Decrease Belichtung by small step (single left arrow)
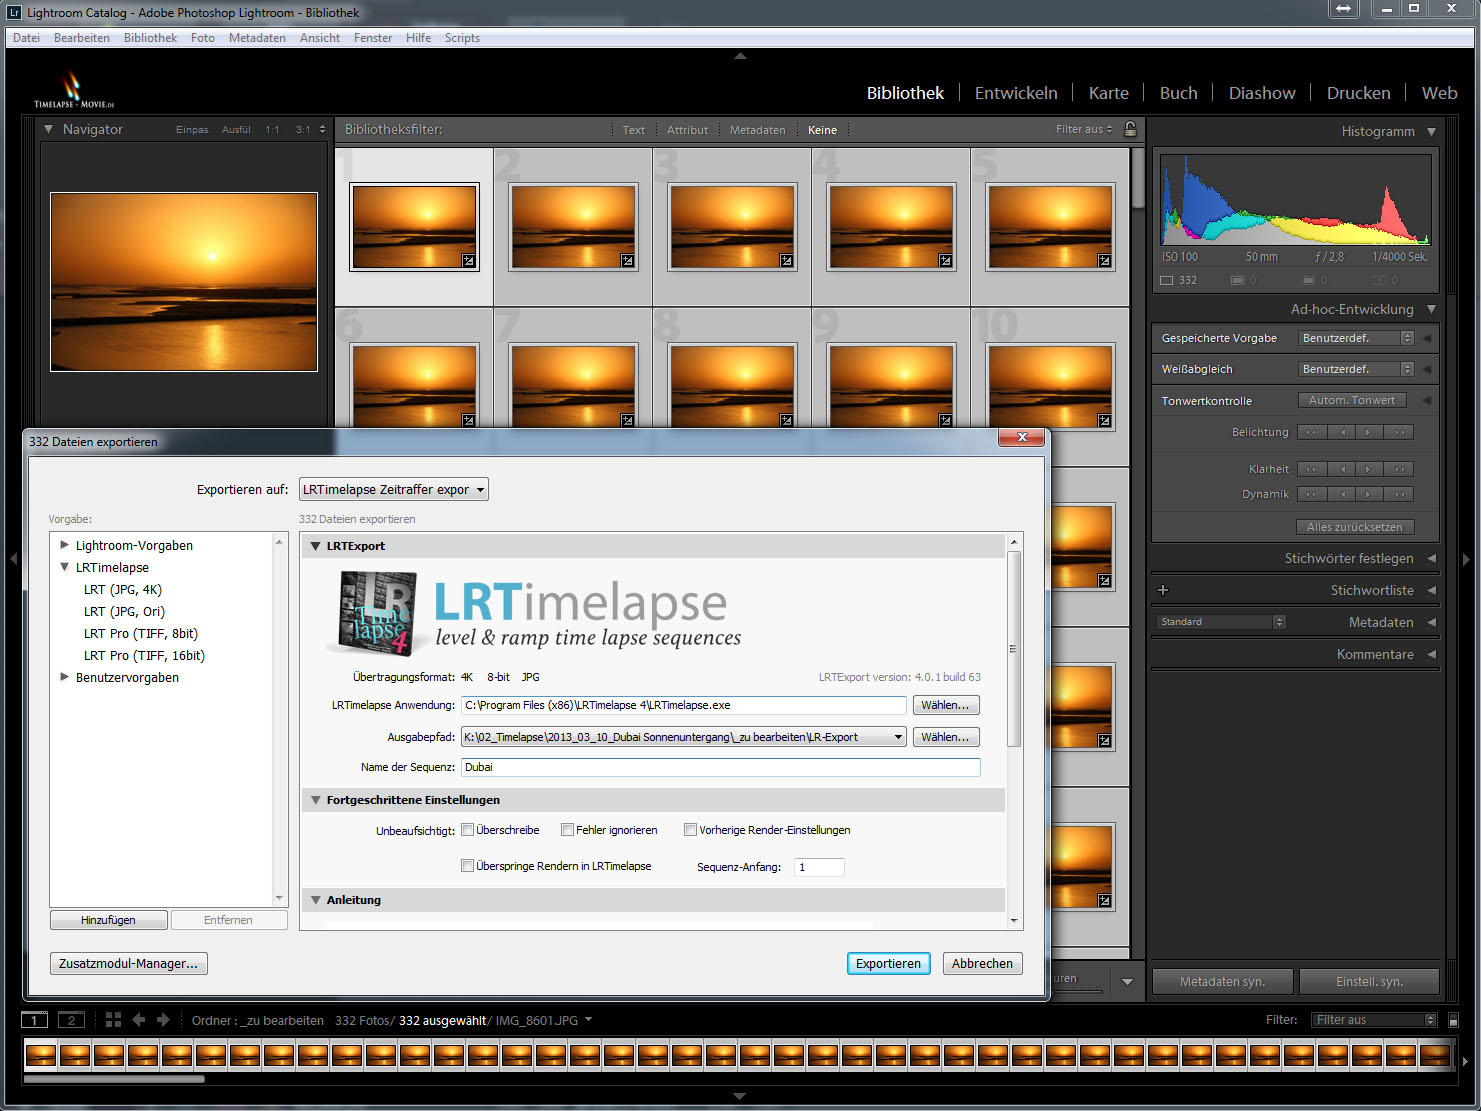Screen dimensions: 1481x1111 point(1342,432)
